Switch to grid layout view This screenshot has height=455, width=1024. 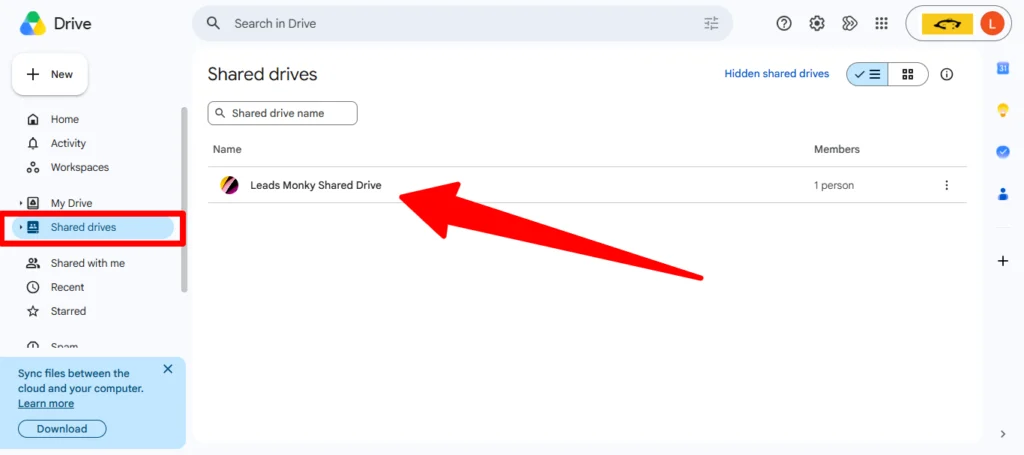pos(908,74)
